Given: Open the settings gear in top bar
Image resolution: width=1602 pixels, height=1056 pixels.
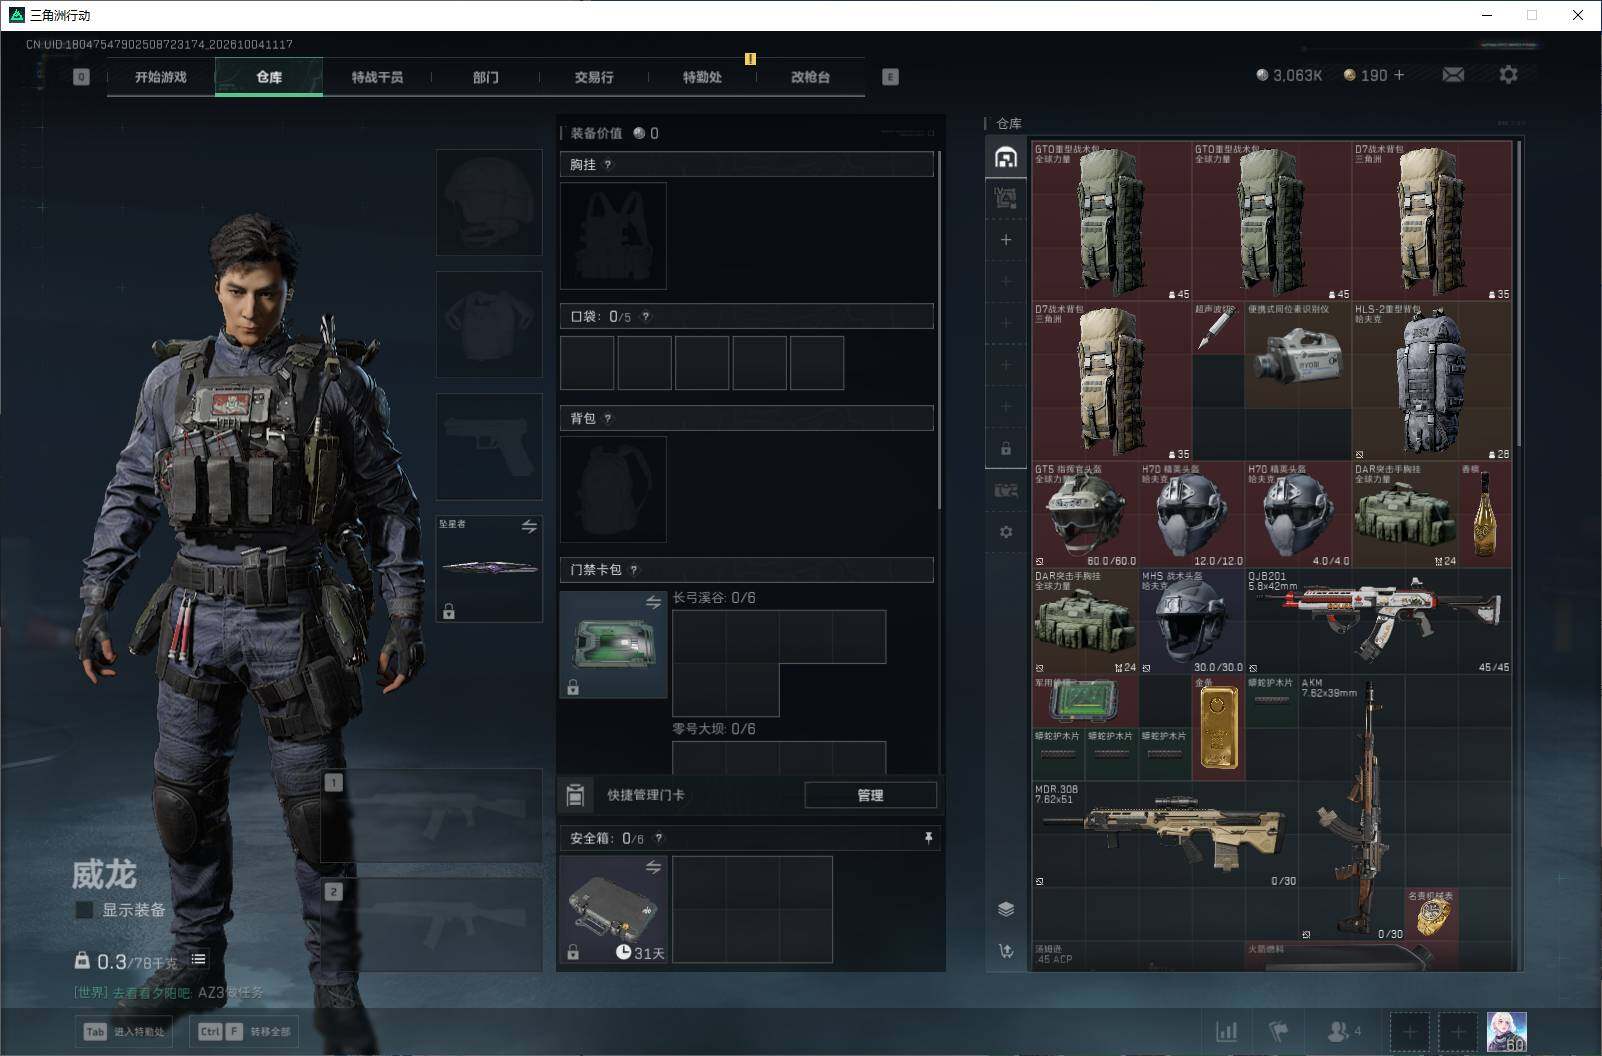Looking at the screenshot, I should (x=1508, y=75).
